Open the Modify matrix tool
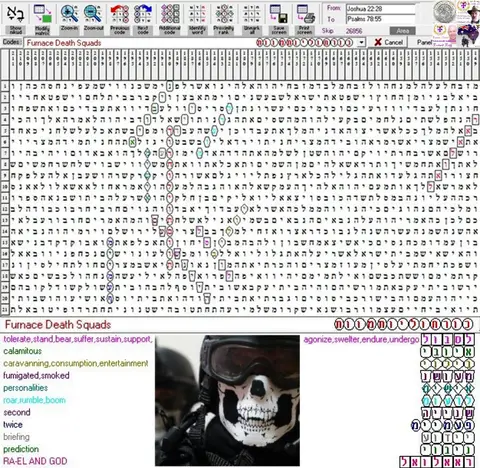This screenshot has width=480, height=468. pyautogui.click(x=42, y=14)
